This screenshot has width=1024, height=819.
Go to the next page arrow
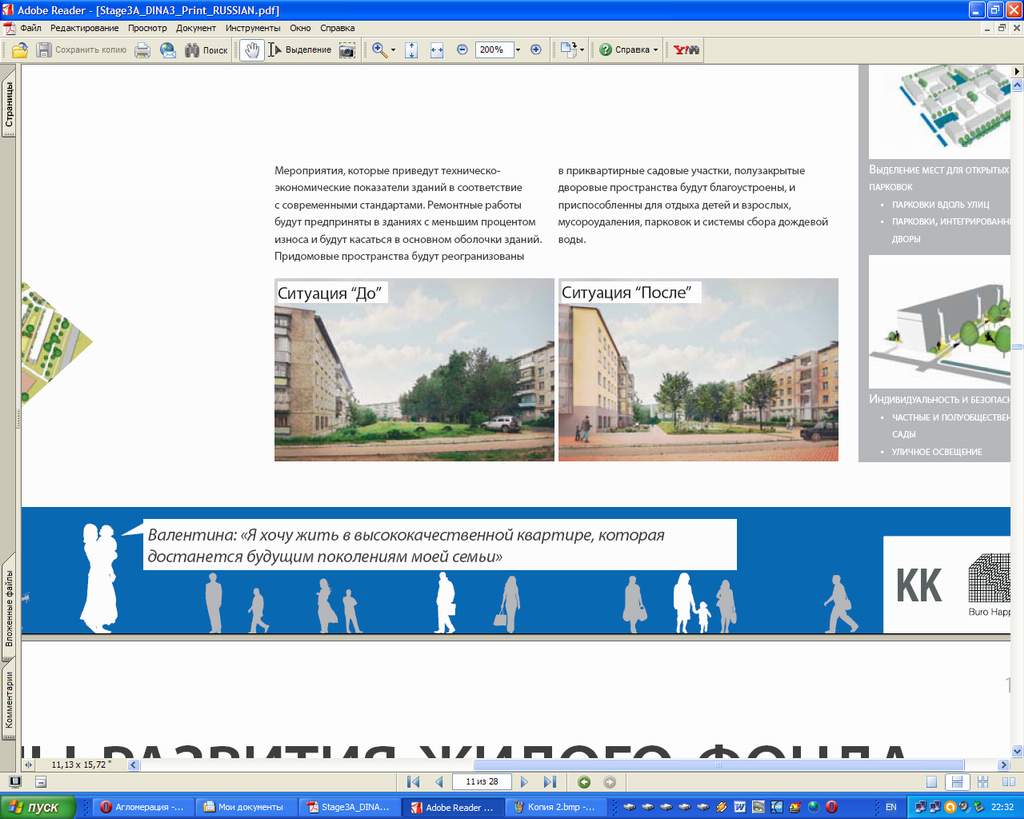[x=524, y=782]
